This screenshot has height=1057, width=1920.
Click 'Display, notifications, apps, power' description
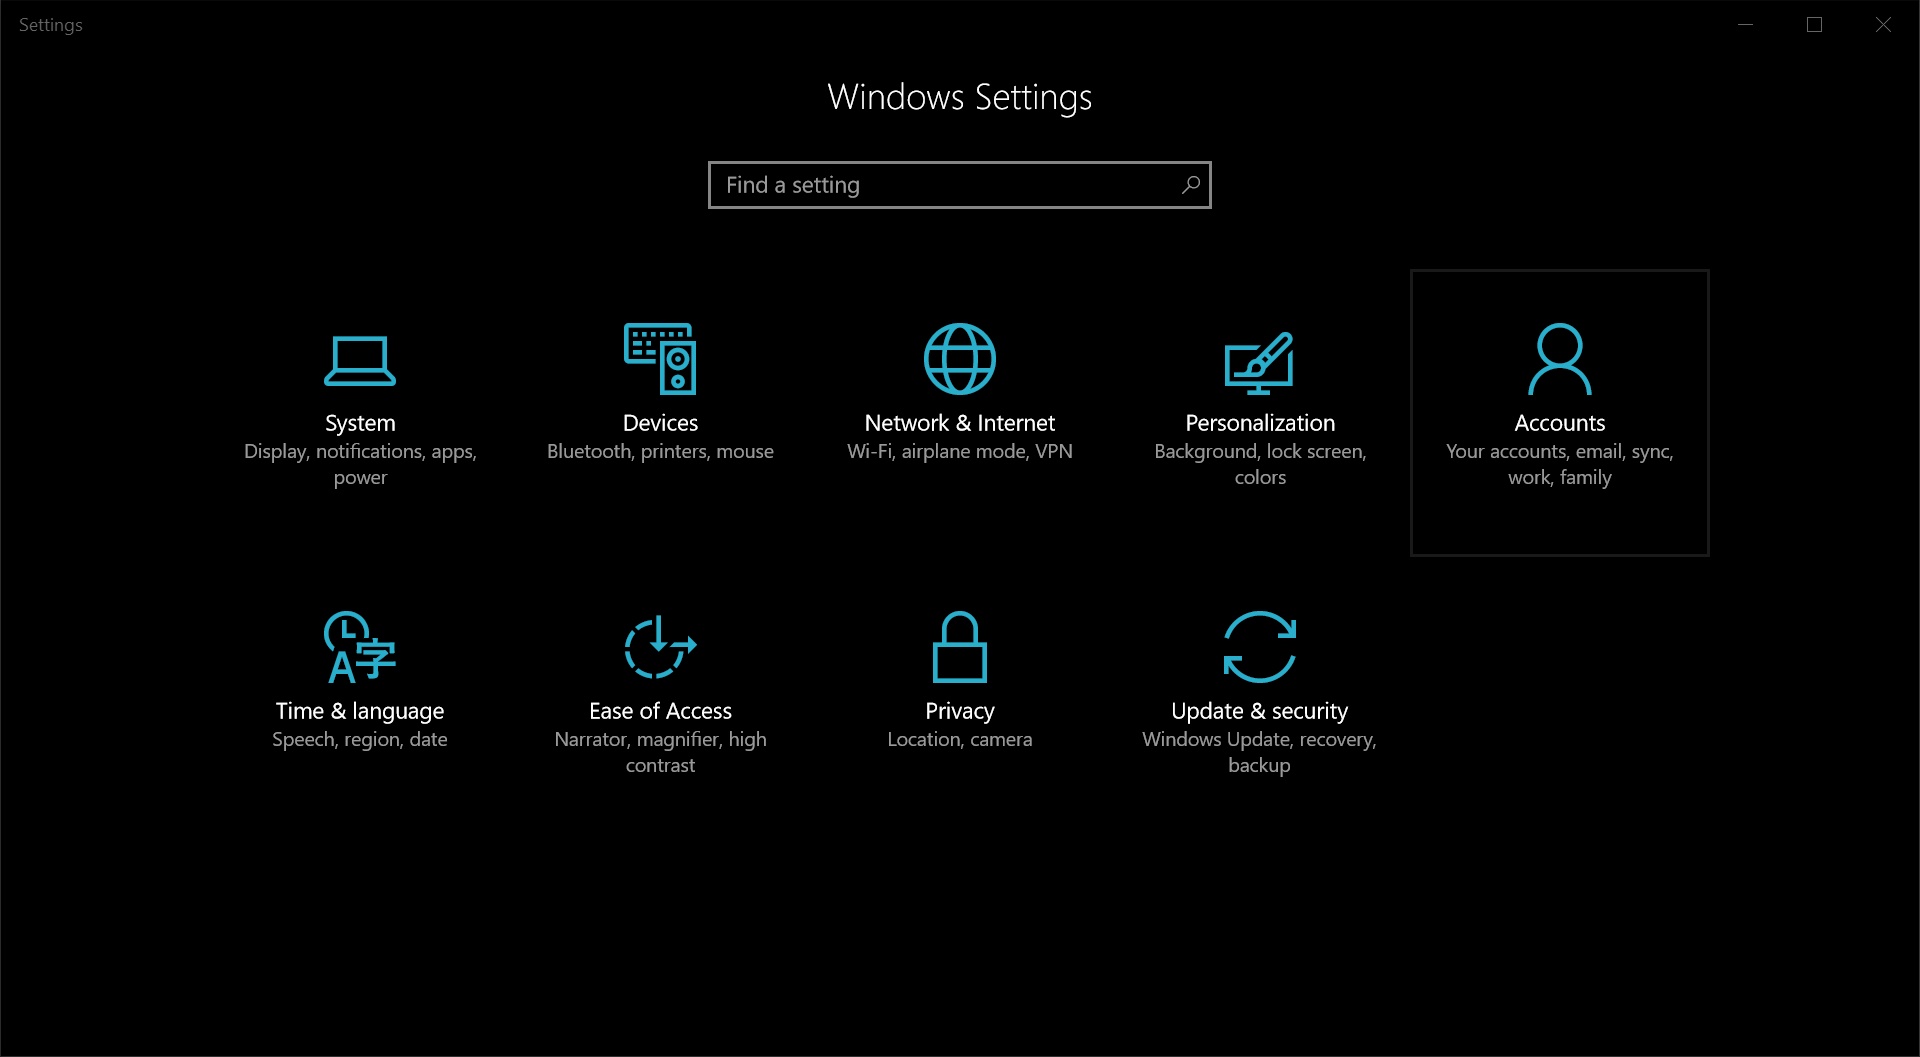(360, 464)
